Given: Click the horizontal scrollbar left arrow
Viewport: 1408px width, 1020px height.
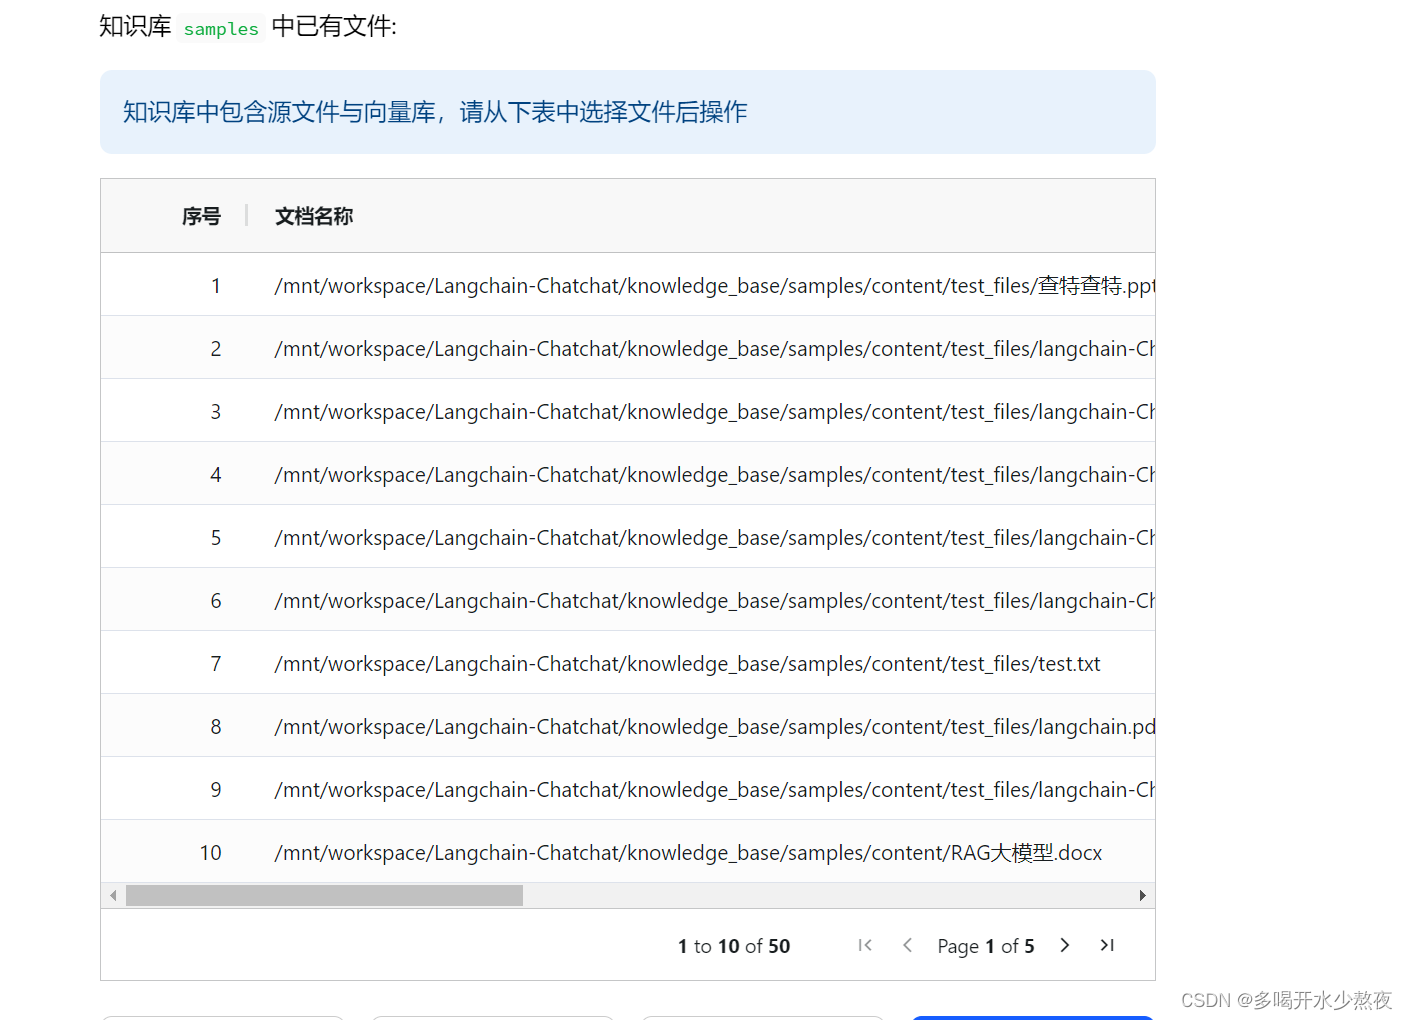Looking at the screenshot, I should (113, 896).
